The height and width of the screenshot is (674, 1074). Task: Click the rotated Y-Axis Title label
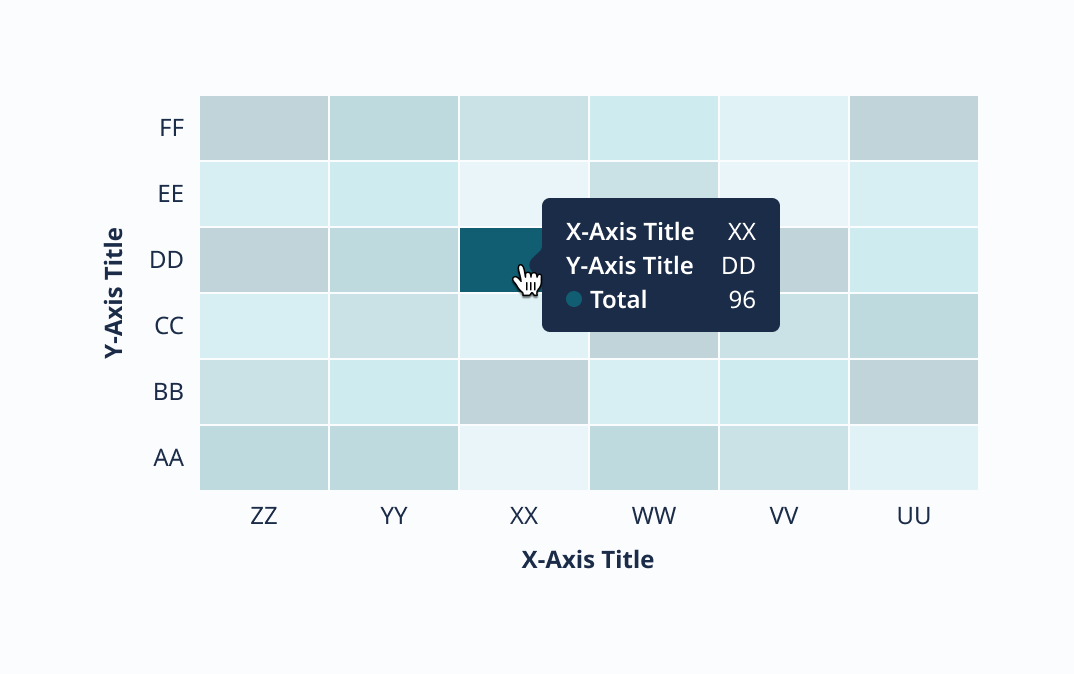(115, 293)
